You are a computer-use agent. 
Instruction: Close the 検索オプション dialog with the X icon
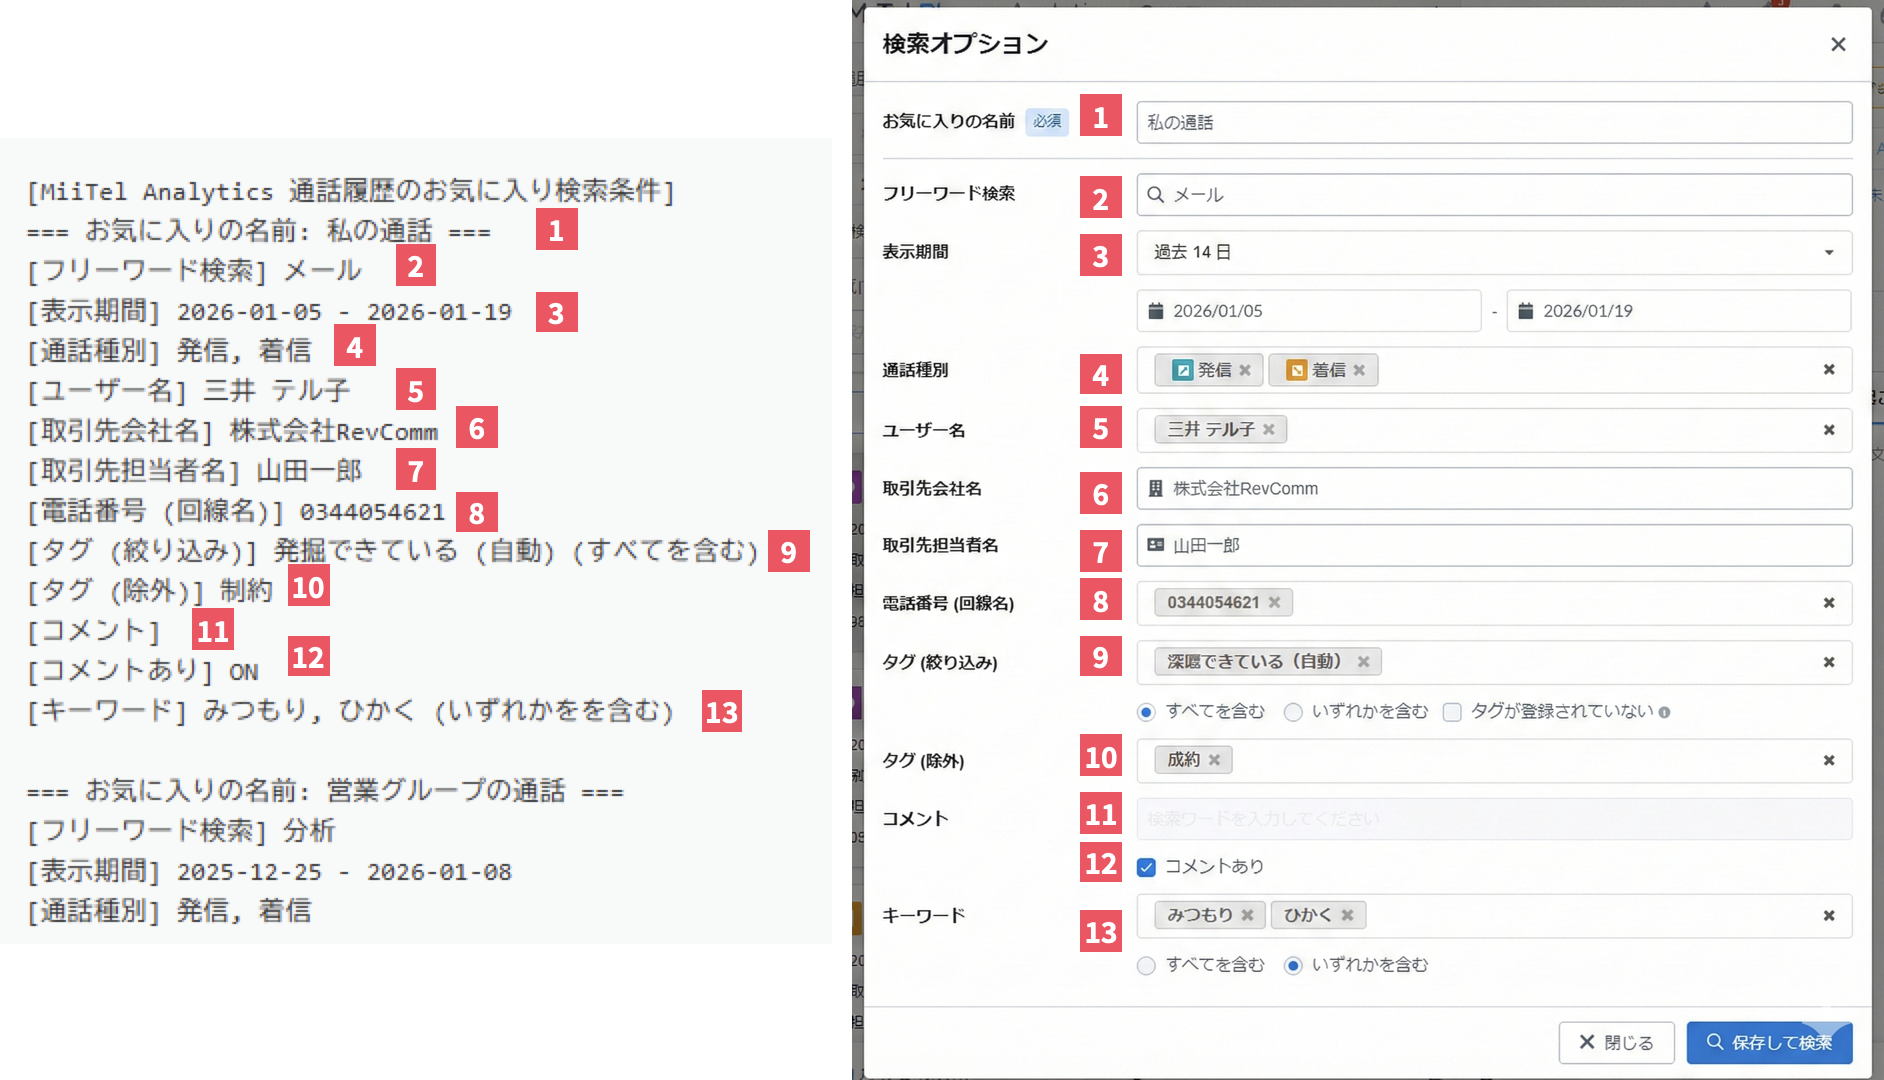[1838, 44]
